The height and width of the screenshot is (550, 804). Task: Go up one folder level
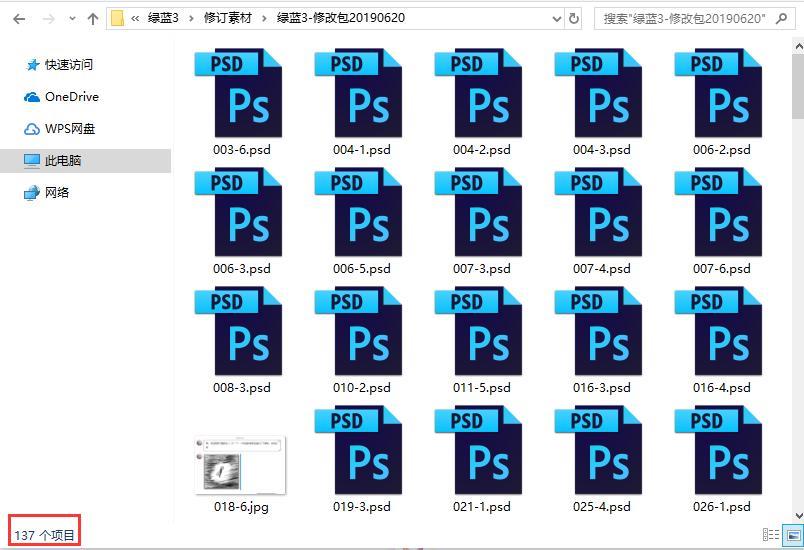coord(93,19)
